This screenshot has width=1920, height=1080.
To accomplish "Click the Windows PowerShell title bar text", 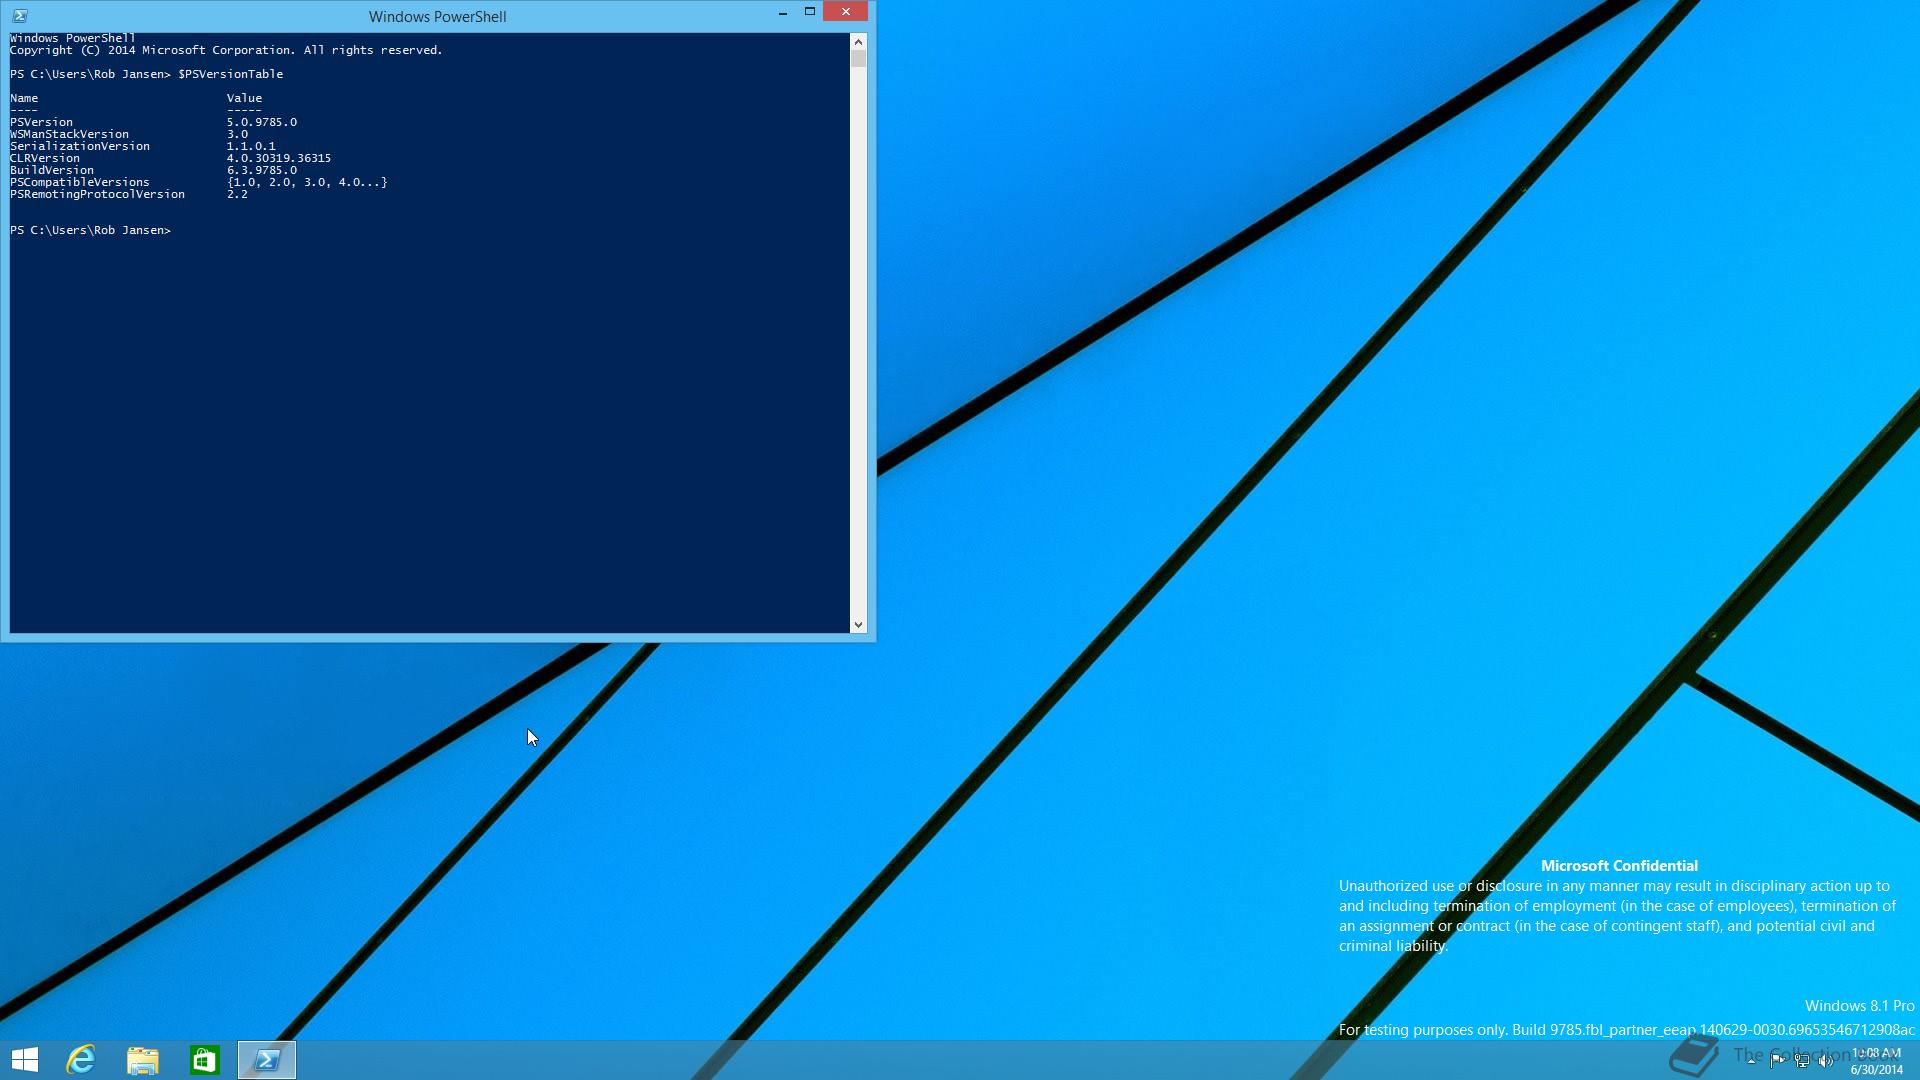I will pos(437,17).
